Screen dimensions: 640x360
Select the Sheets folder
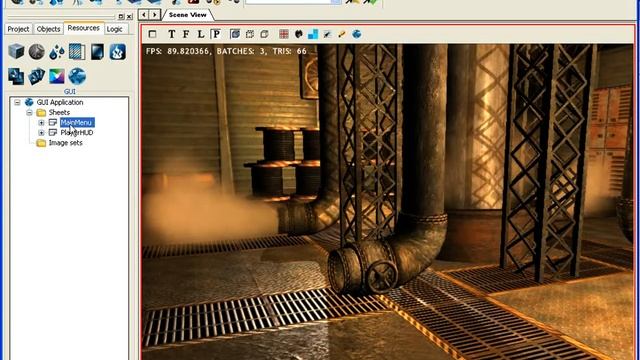coord(59,112)
